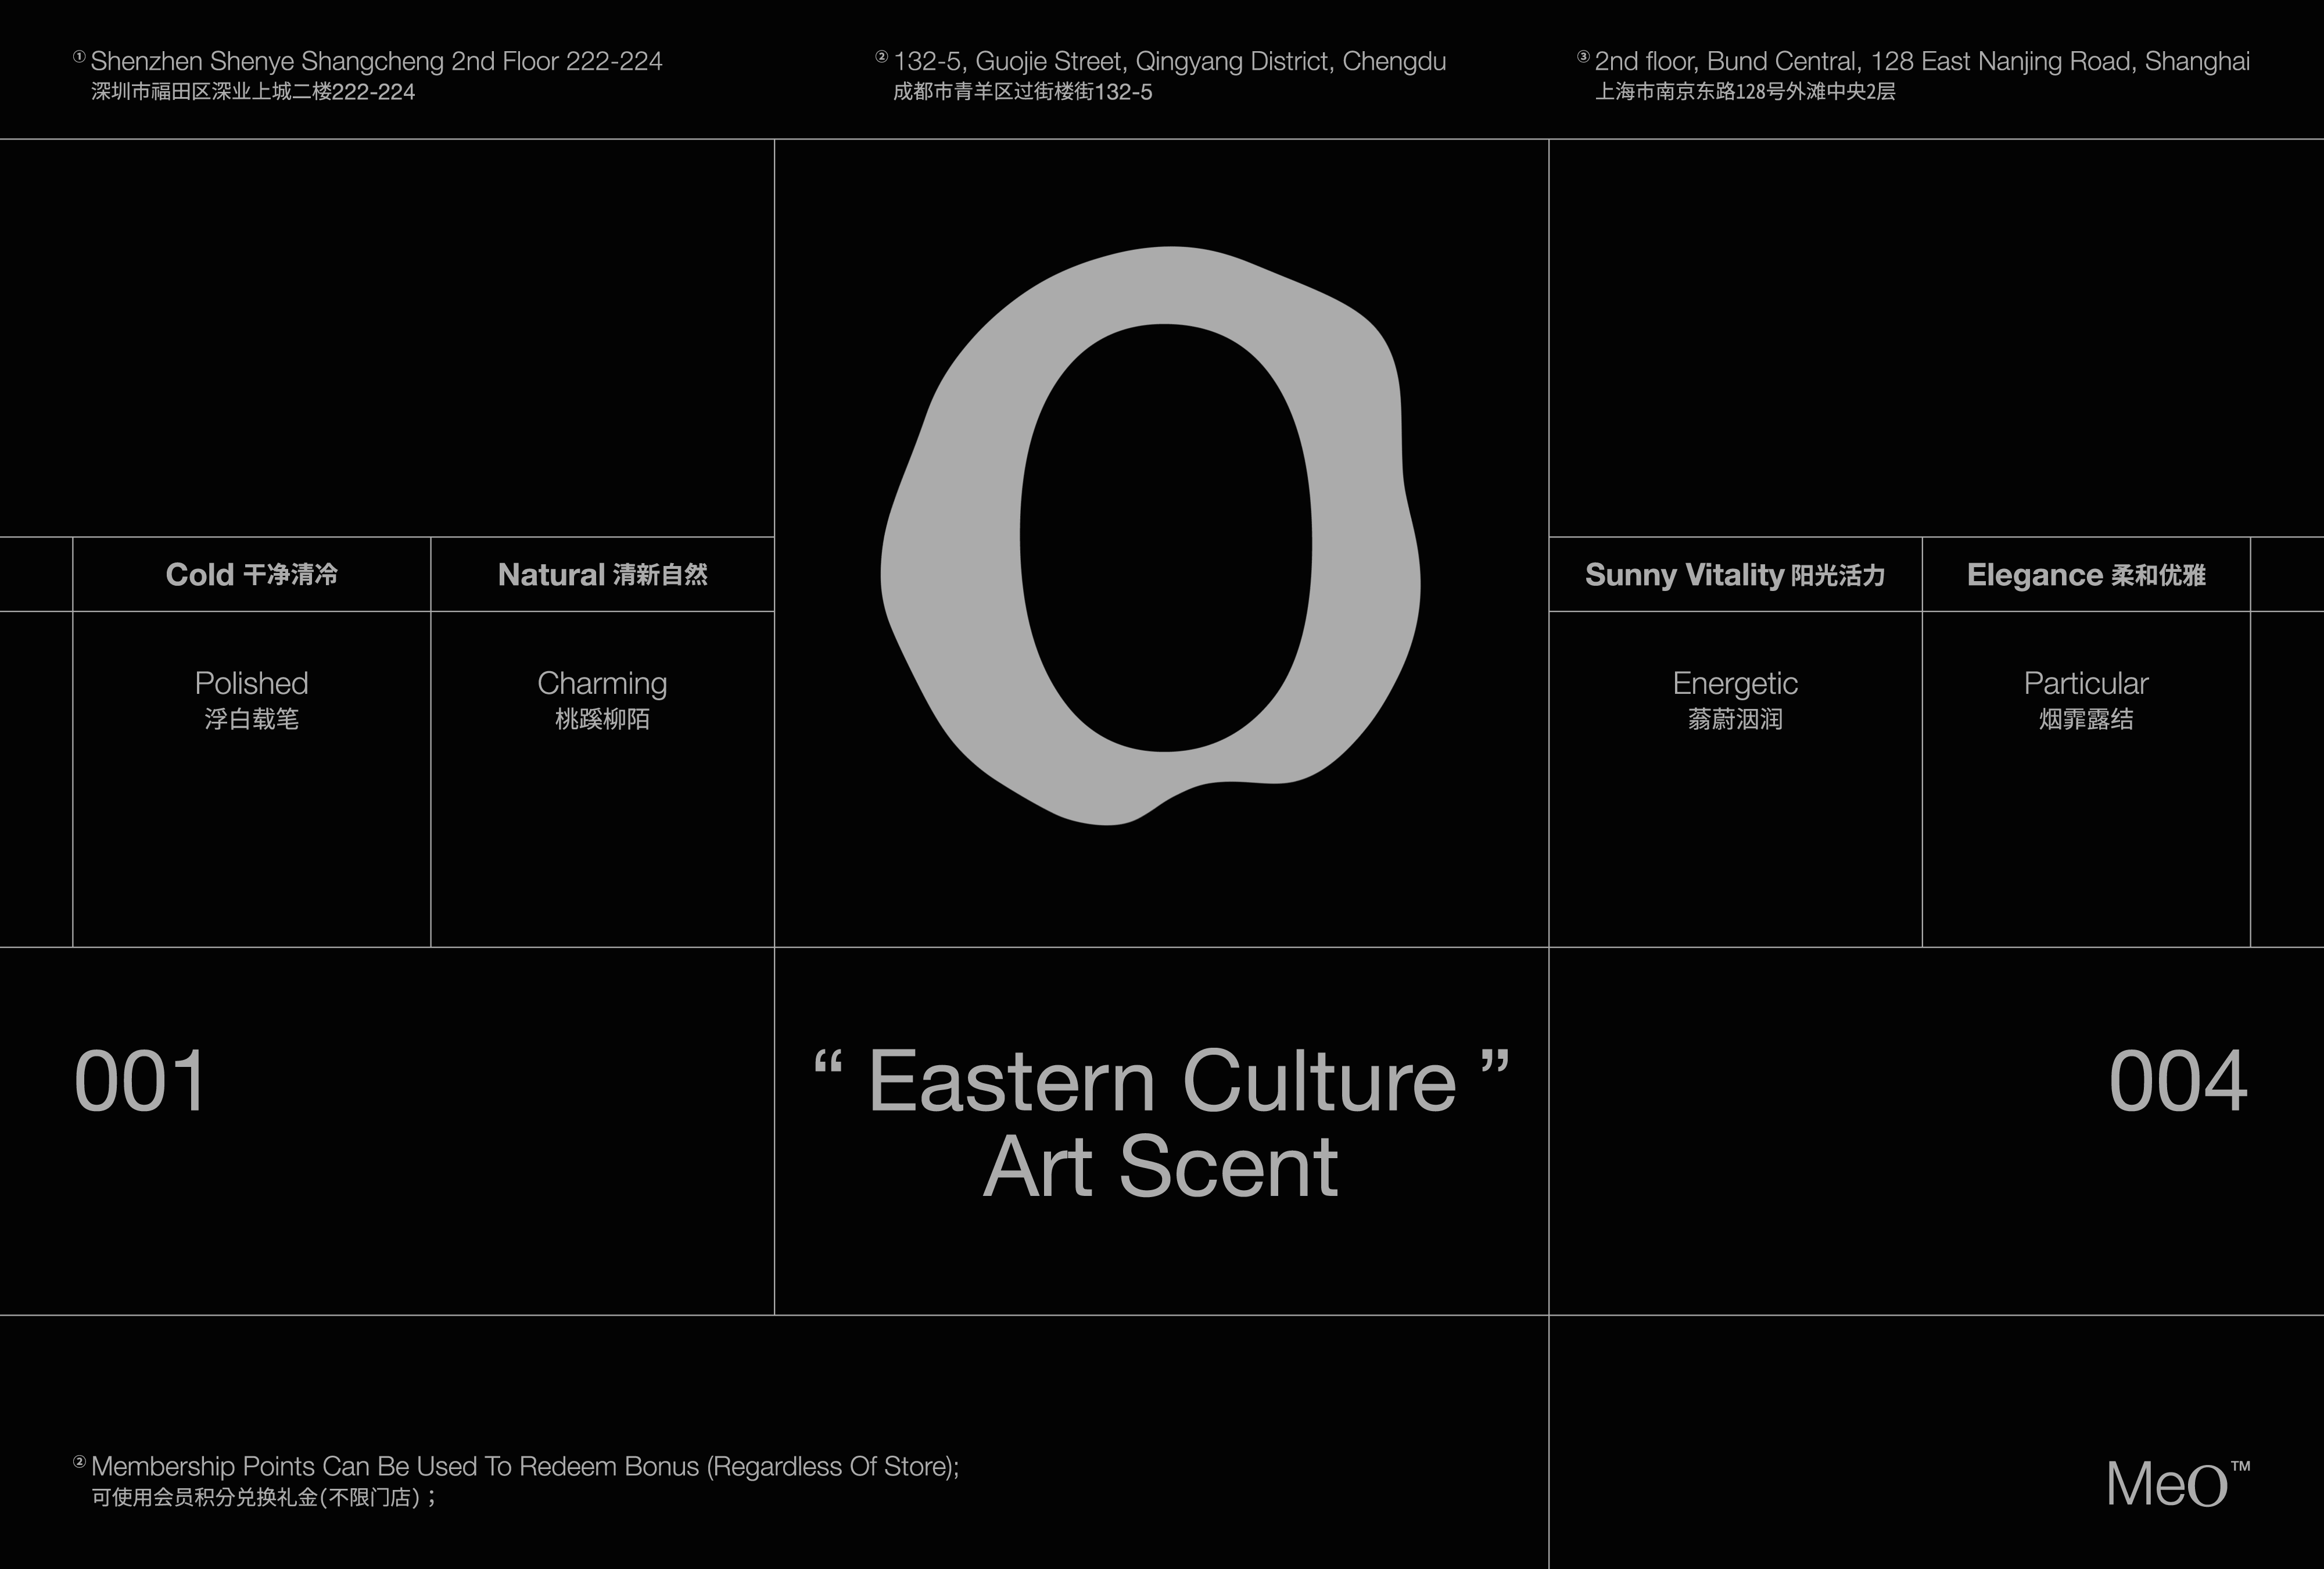
Task: Click the circled marker beside Membership Points note
Action: 80,1462
